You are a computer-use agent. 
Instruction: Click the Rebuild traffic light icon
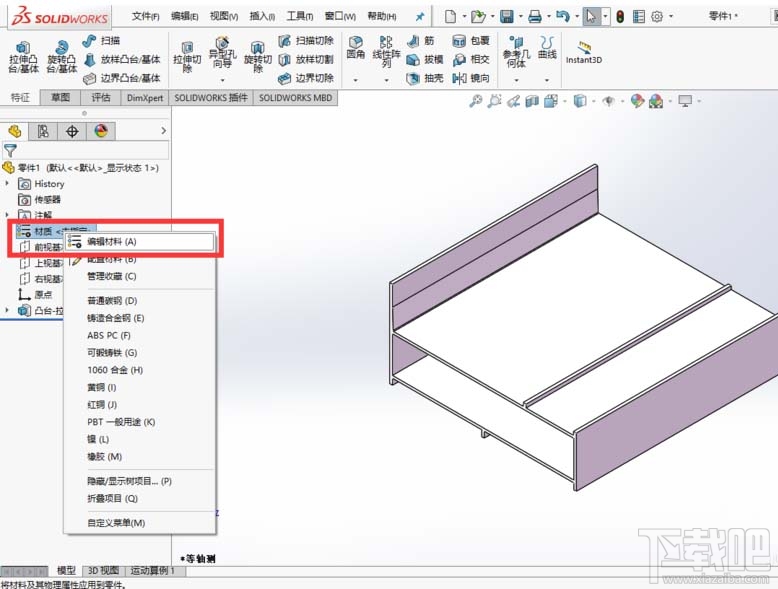620,17
